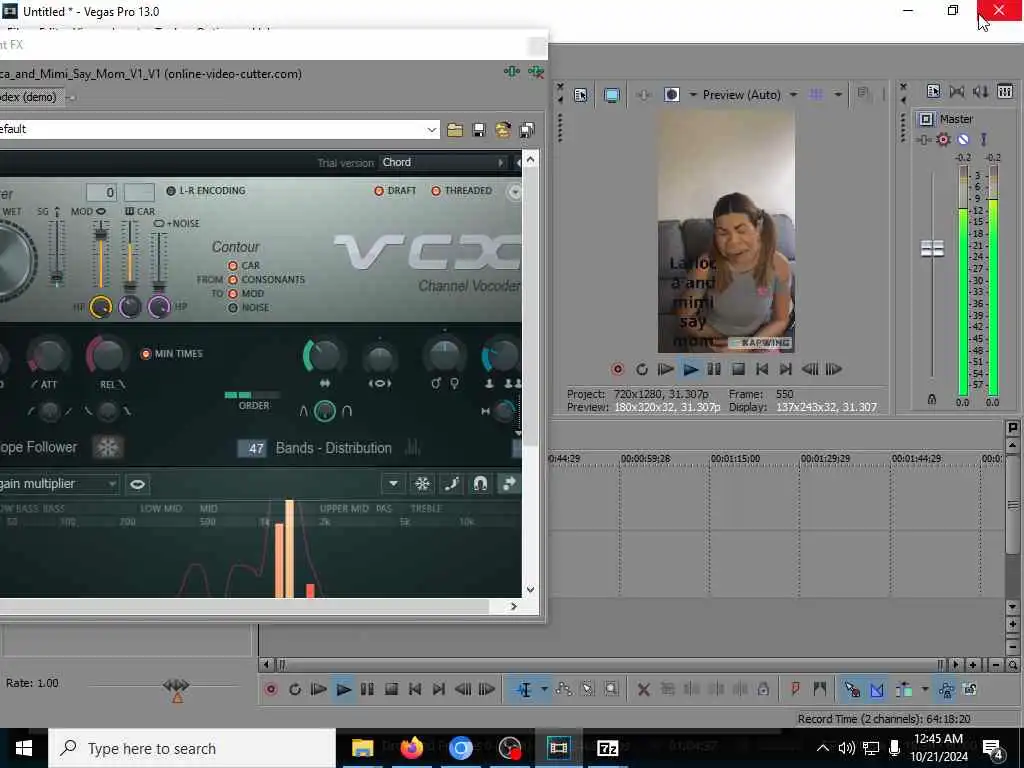Screen dimensions: 1024x768
Task: Click the freeze snowflake next to Envelope Follower
Action: (108, 447)
